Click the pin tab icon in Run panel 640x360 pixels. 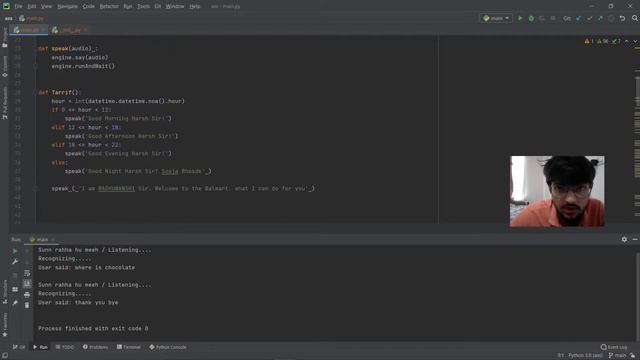[15, 303]
